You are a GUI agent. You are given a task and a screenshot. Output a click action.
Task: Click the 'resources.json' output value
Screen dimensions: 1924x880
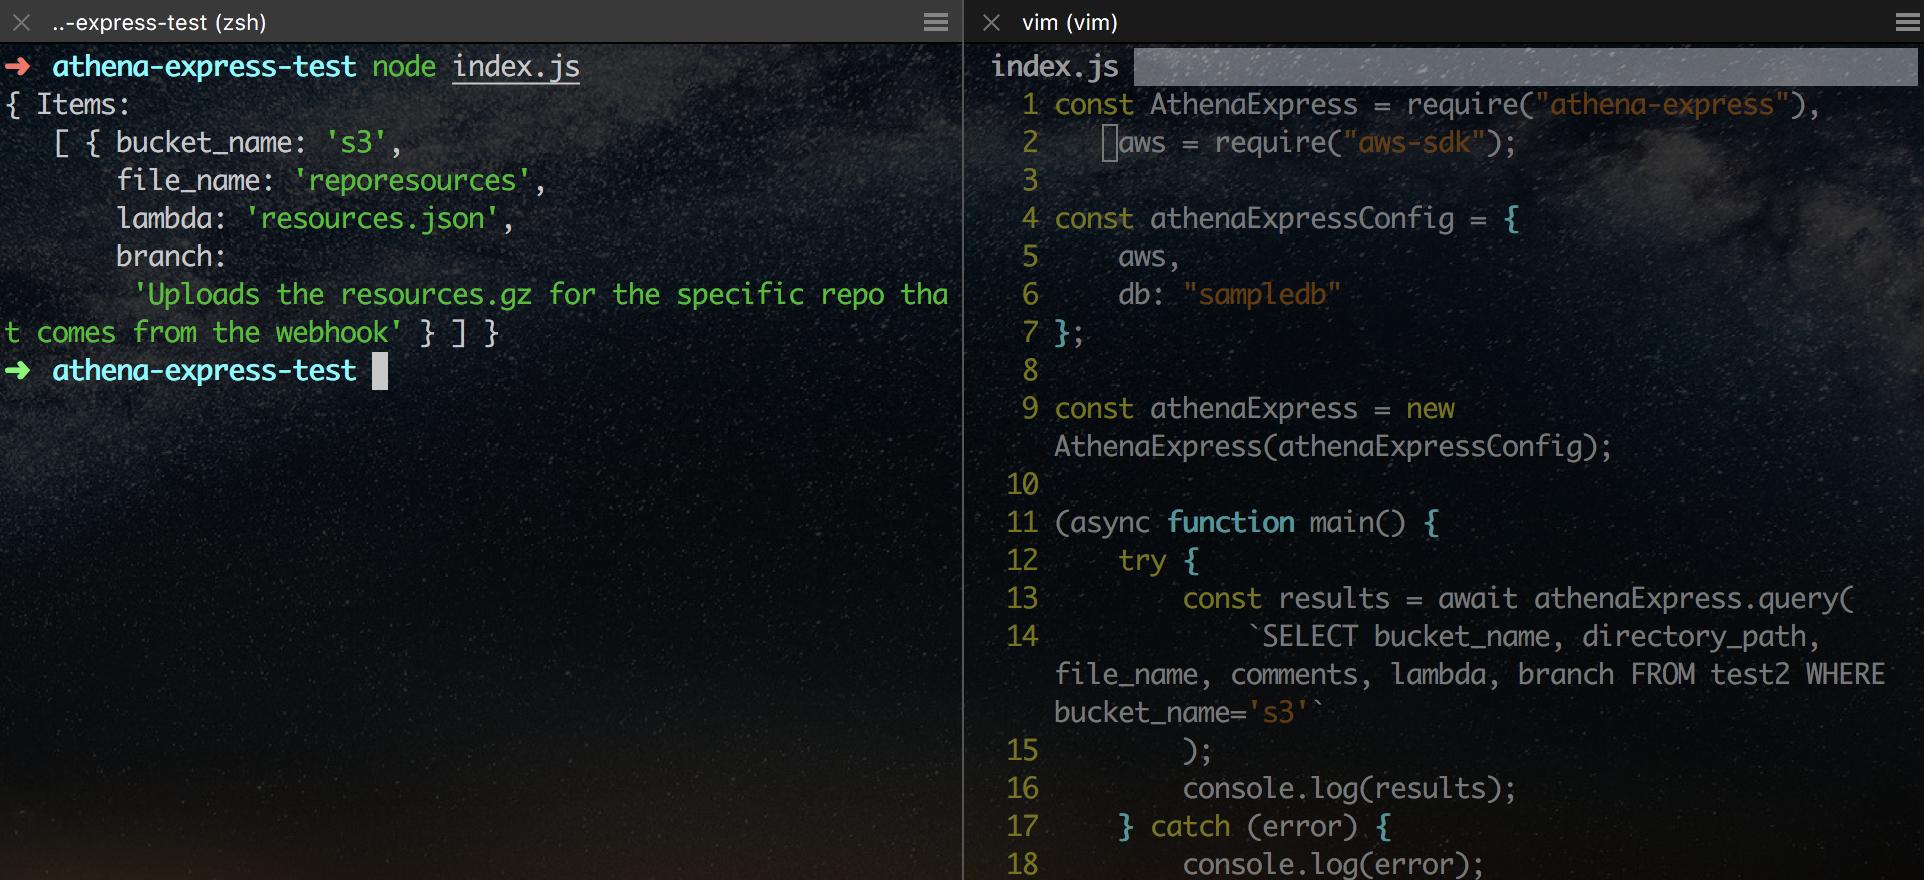click(x=372, y=219)
